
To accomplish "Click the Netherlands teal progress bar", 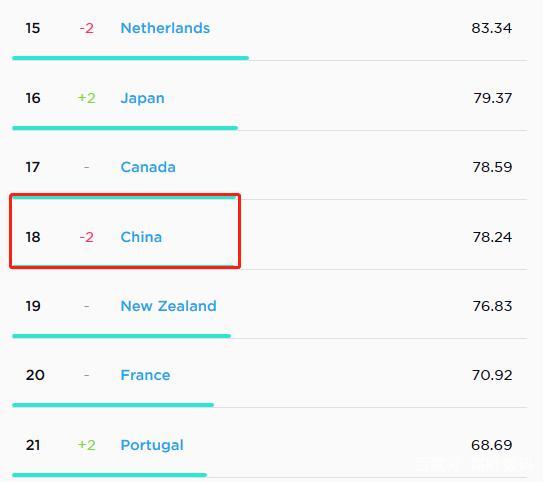I will (131, 58).
